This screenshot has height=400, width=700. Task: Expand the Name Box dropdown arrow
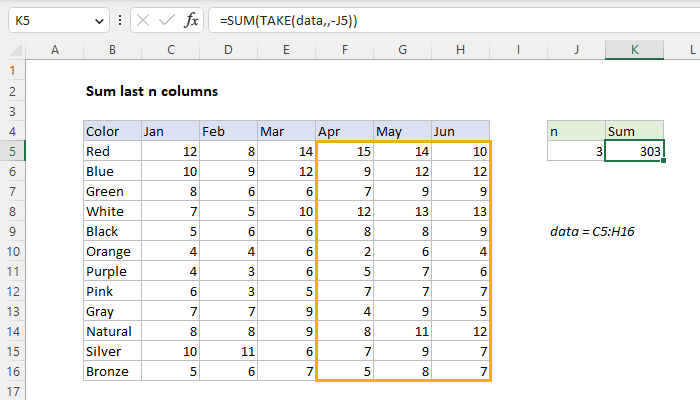99,21
